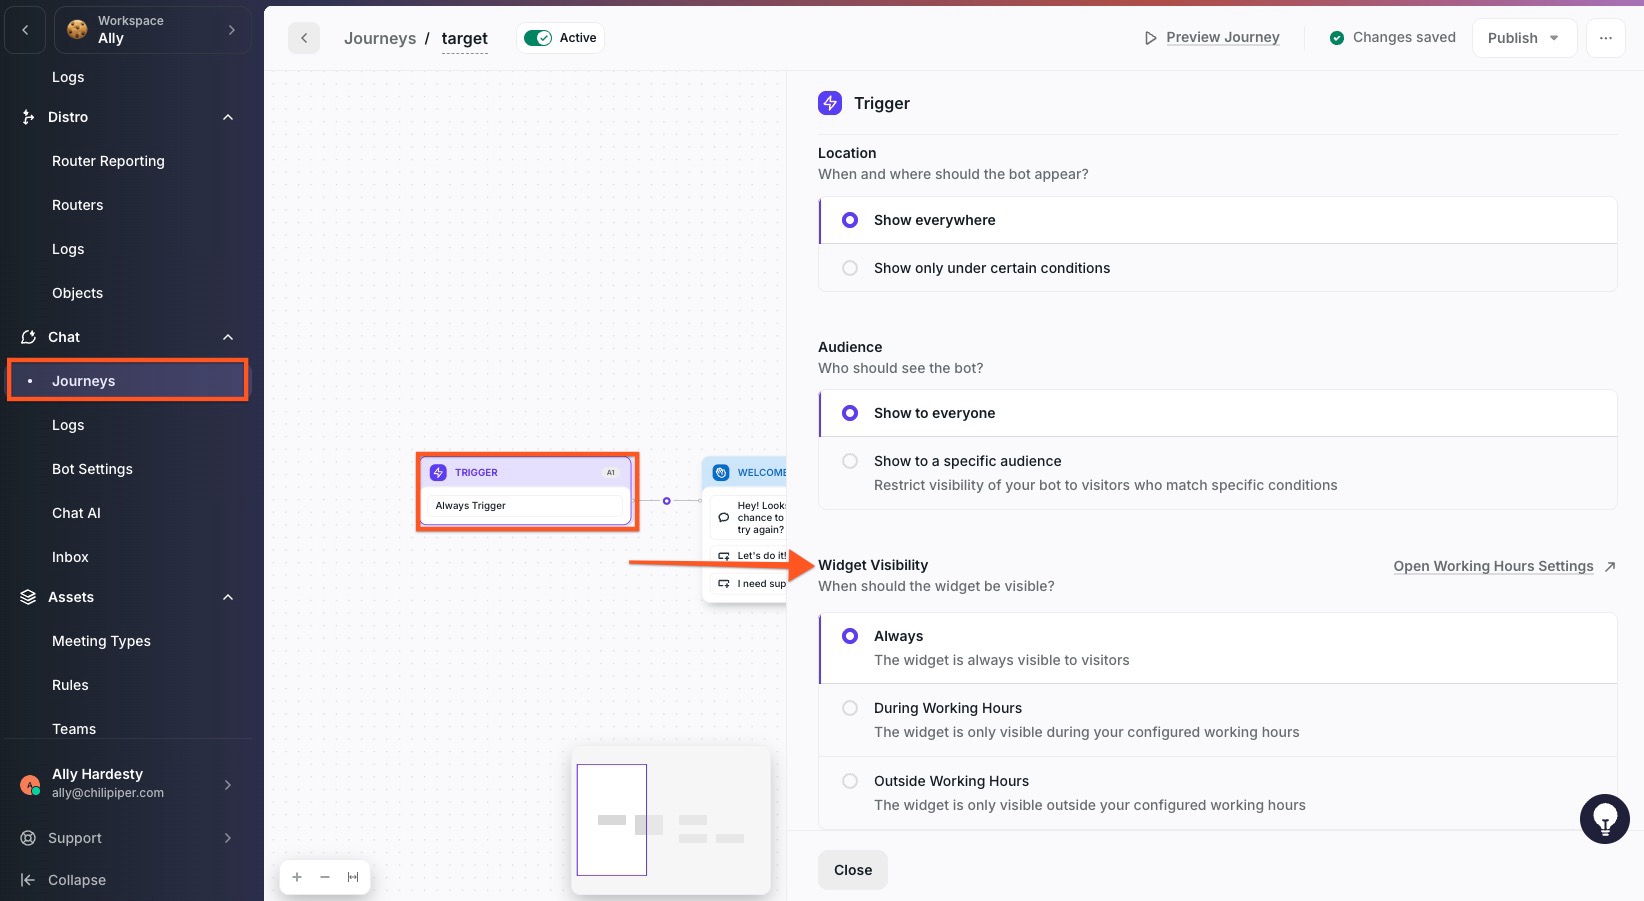Image resolution: width=1644 pixels, height=901 pixels.
Task: Choose Show to a specific audience
Action: [850, 461]
